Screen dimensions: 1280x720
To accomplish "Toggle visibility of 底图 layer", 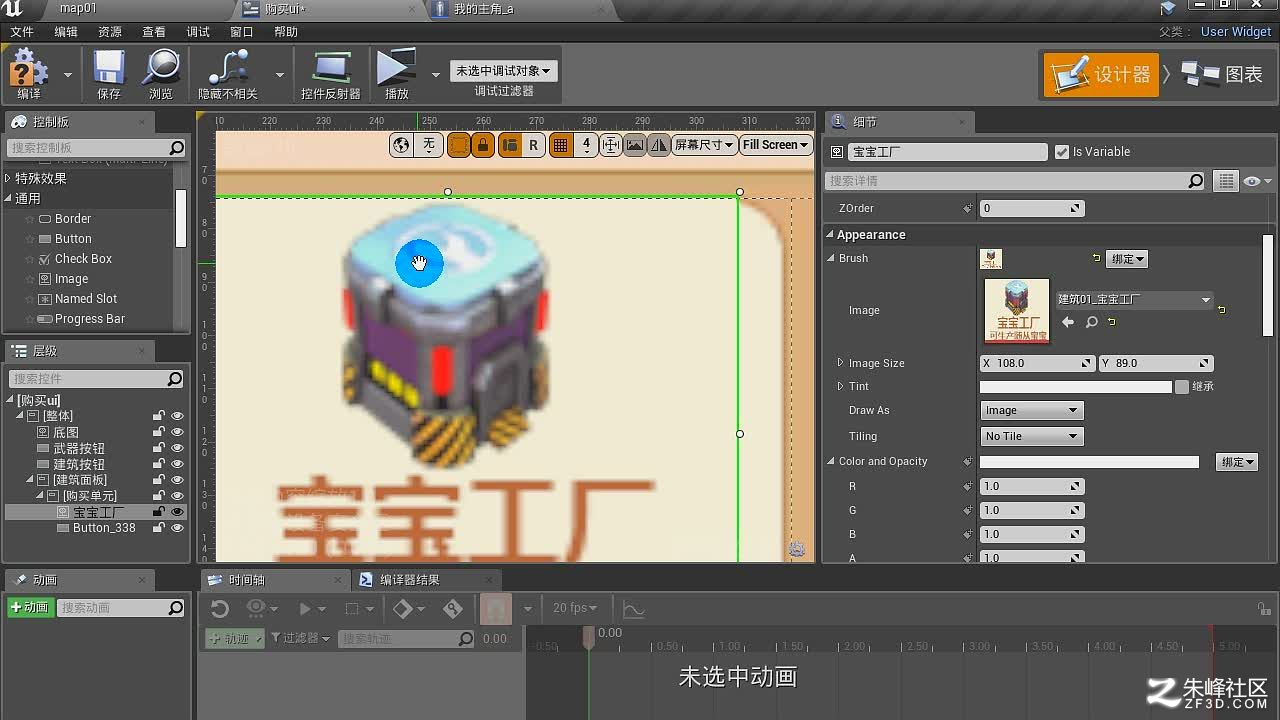I will pos(177,432).
